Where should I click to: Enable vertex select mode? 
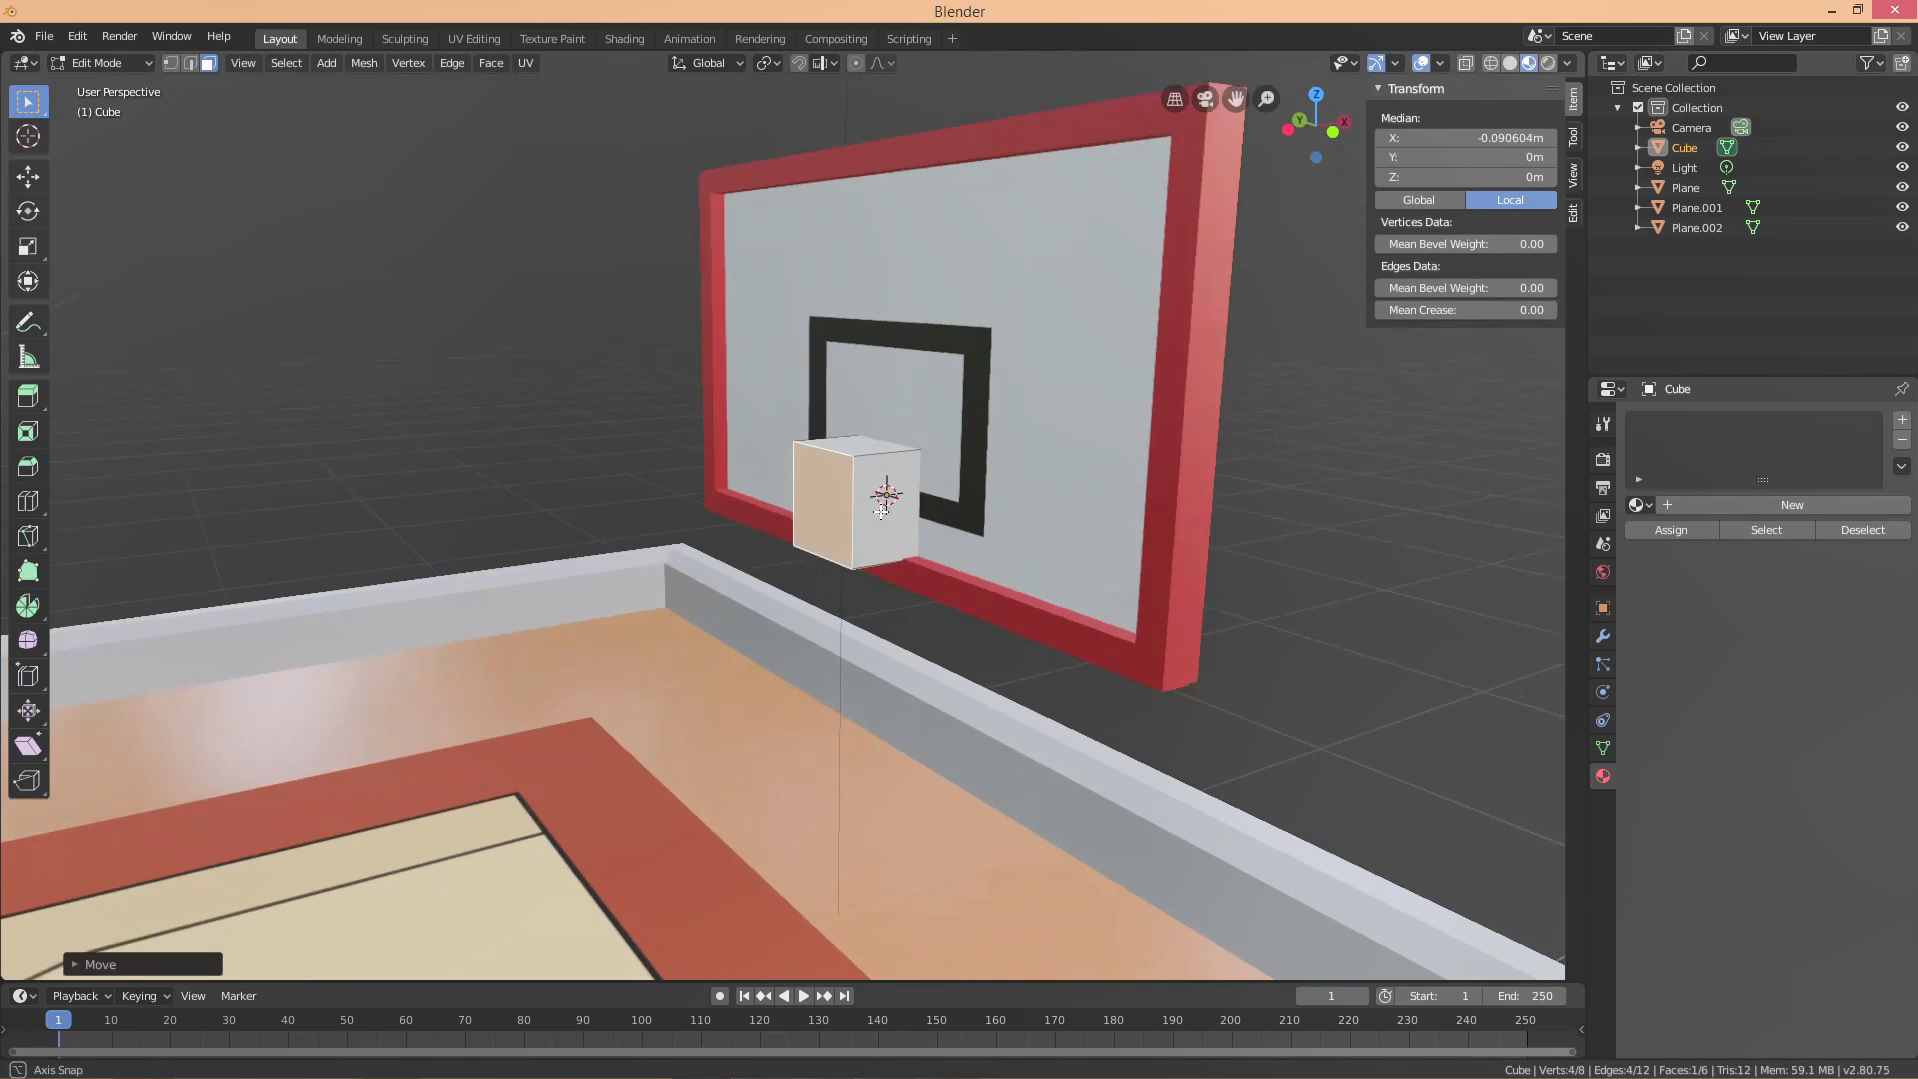171,63
